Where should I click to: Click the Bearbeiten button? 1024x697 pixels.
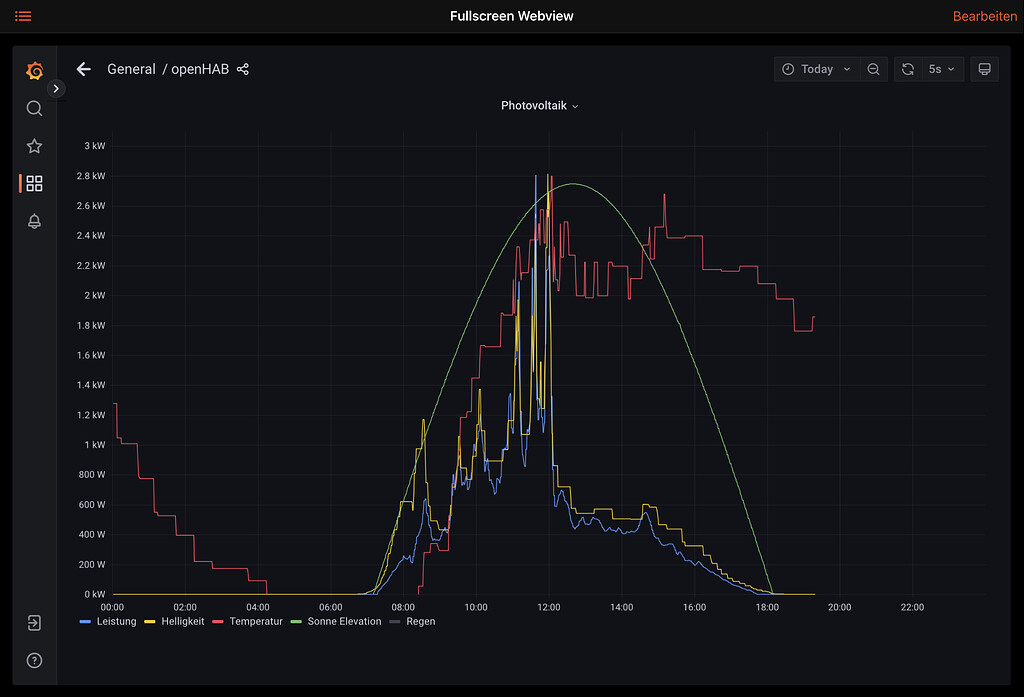click(984, 16)
